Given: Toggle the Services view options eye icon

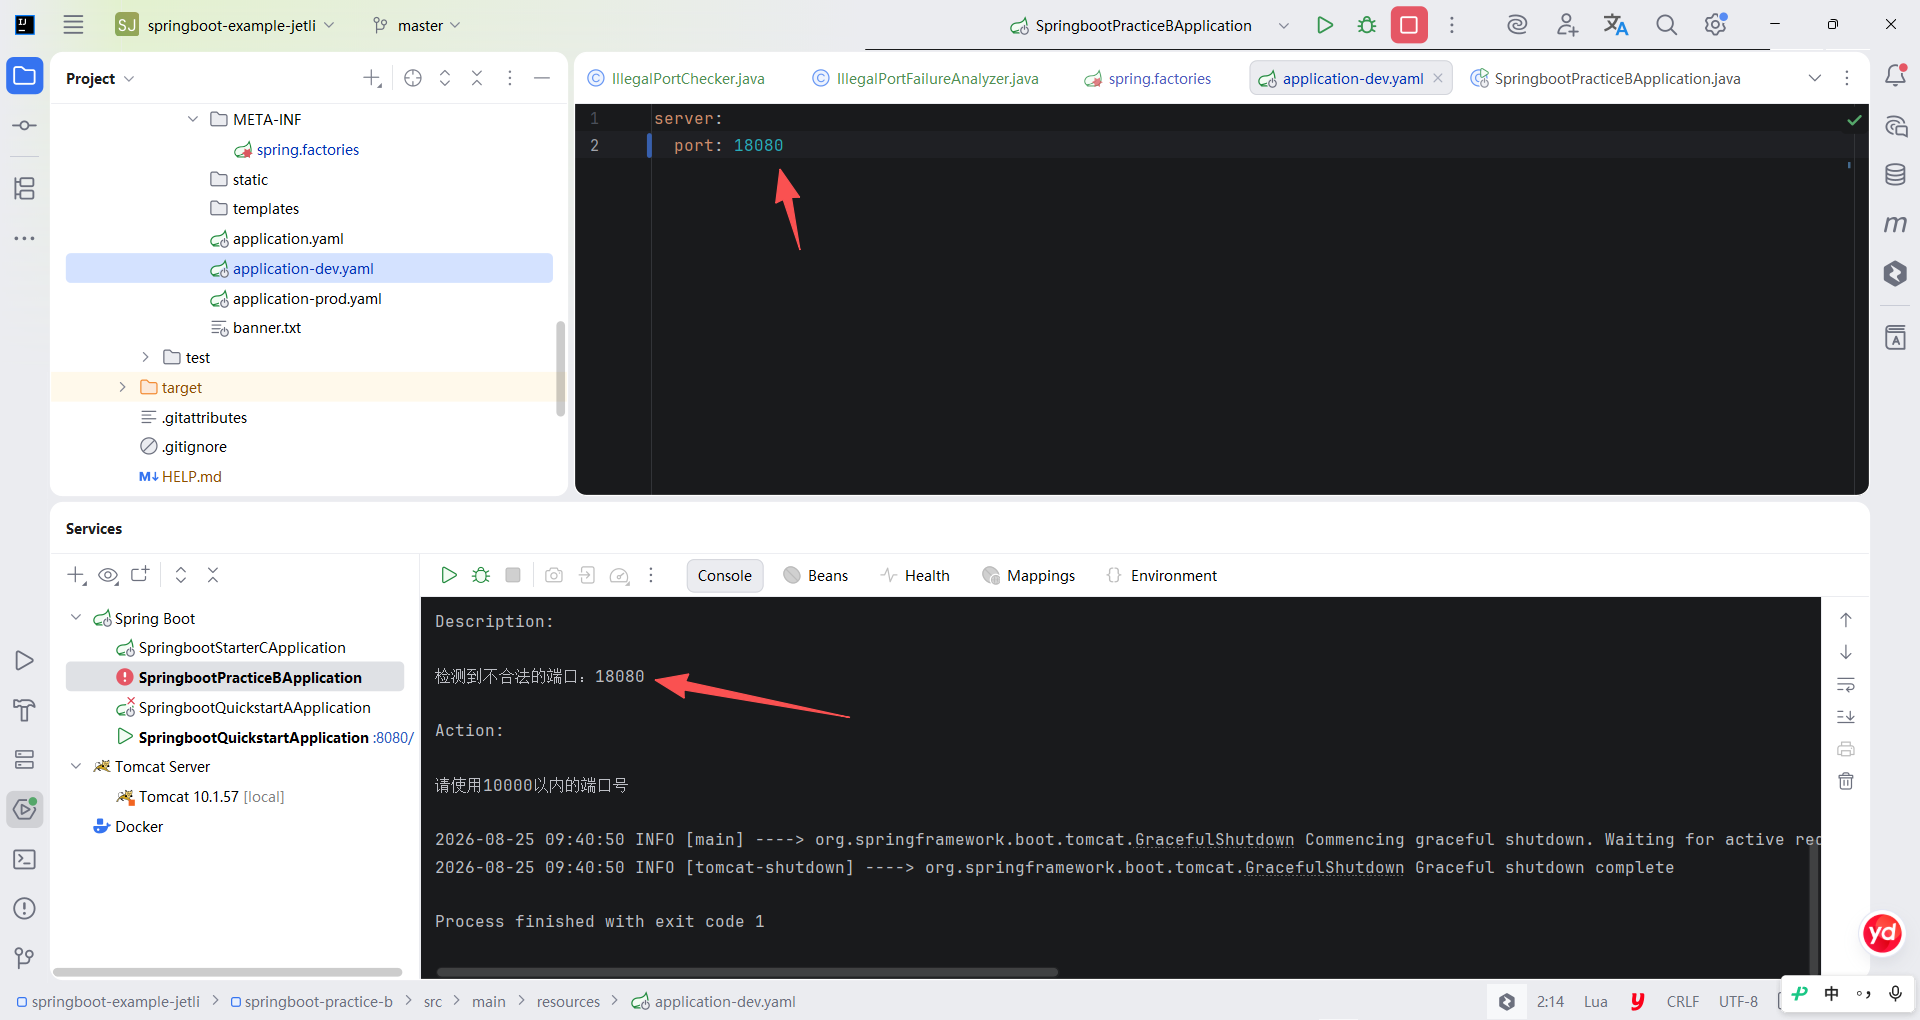Looking at the screenshot, I should click(108, 575).
